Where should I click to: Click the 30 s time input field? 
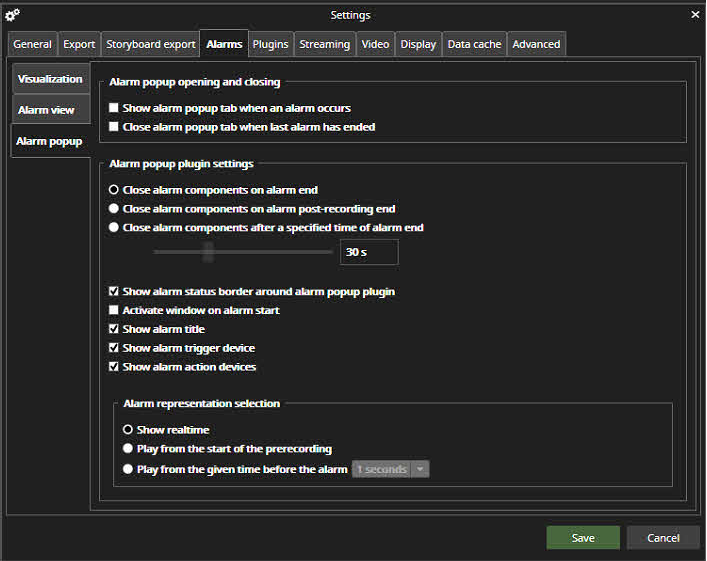coord(368,253)
